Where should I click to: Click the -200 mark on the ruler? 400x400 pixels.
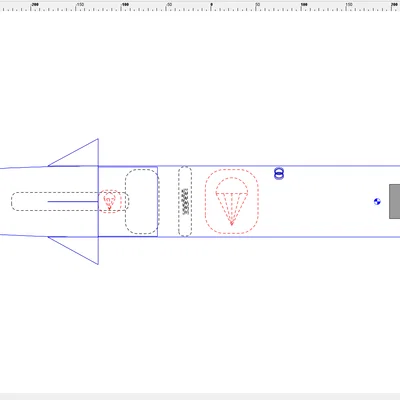click(x=35, y=5)
